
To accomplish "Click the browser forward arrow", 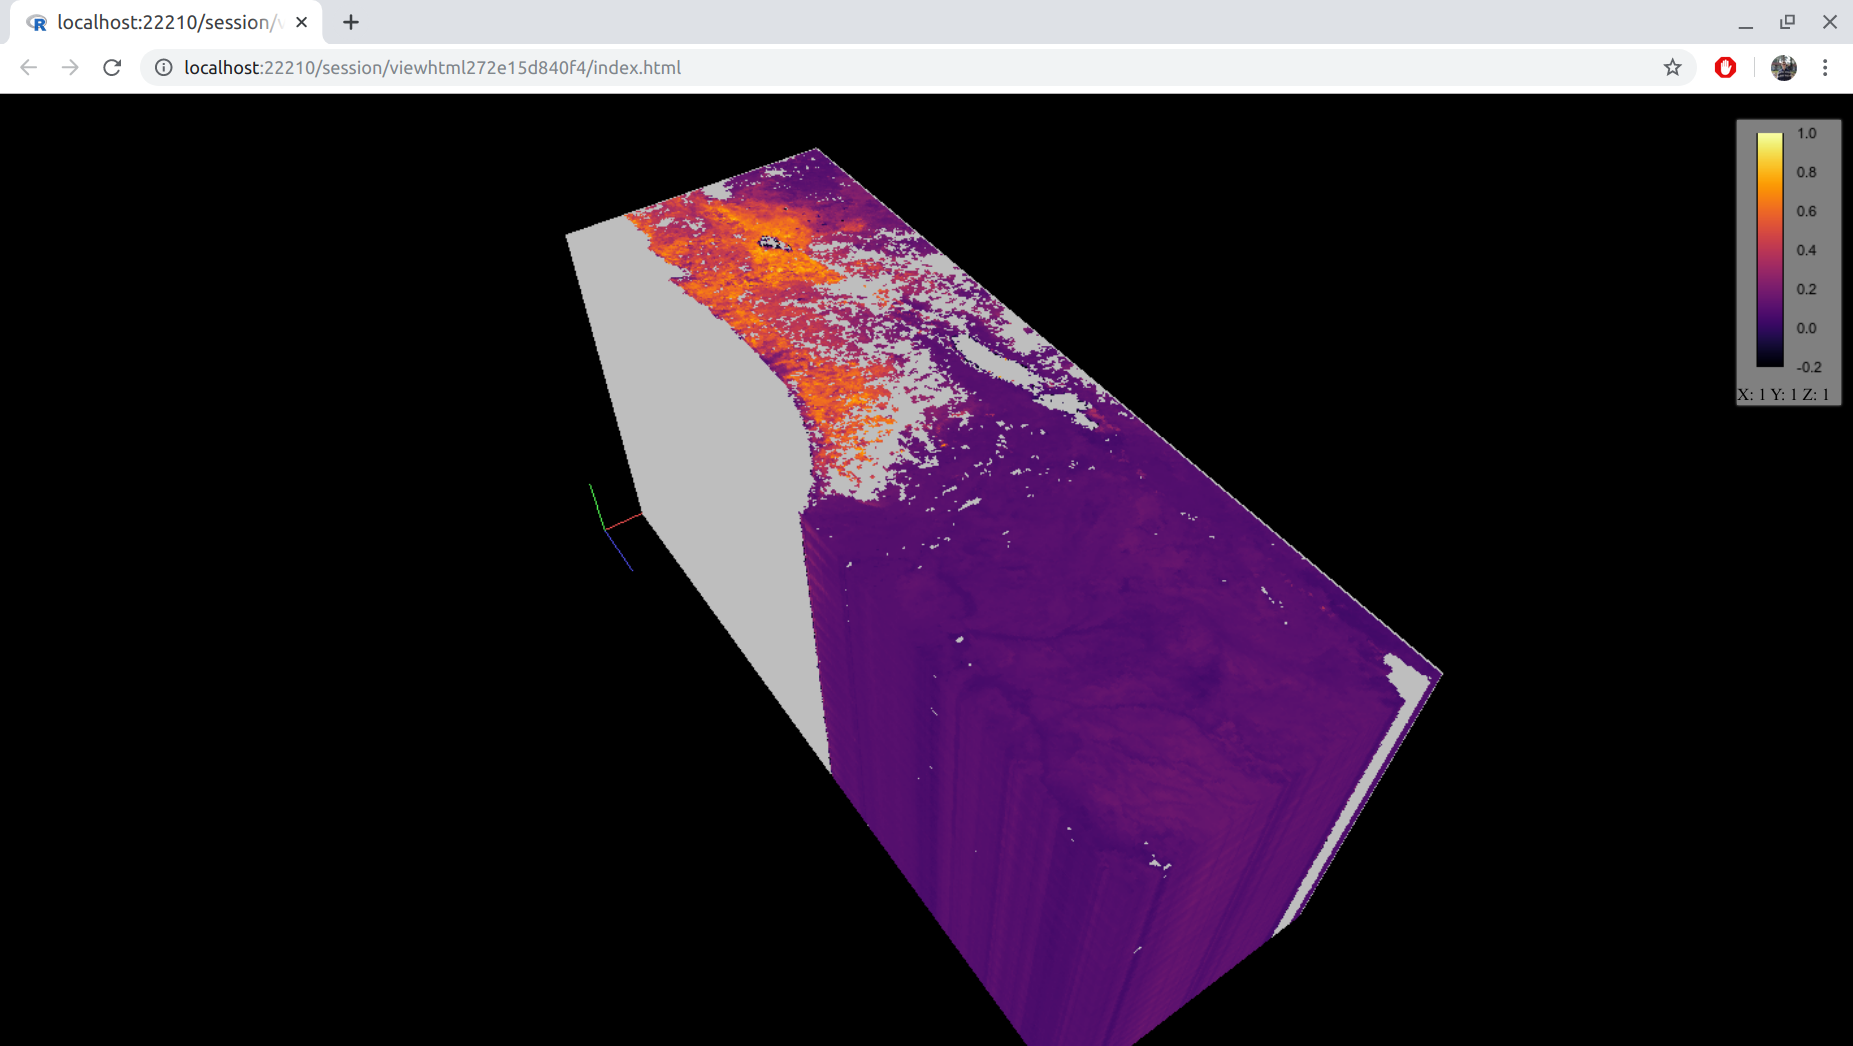I will point(70,67).
